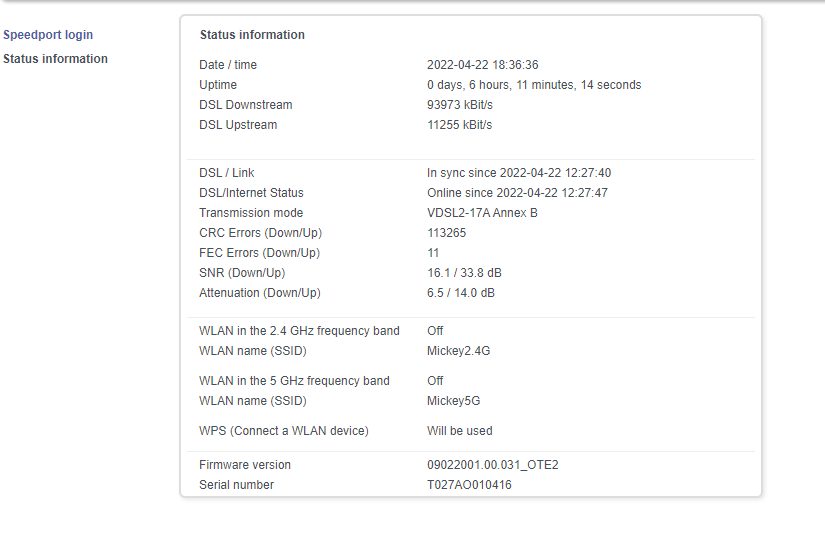825x535 pixels.
Task: Open the Speedport login link
Action: [48, 35]
